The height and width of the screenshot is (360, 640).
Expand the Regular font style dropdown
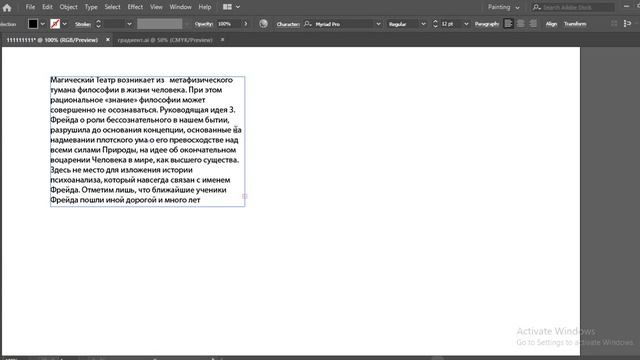click(423, 24)
